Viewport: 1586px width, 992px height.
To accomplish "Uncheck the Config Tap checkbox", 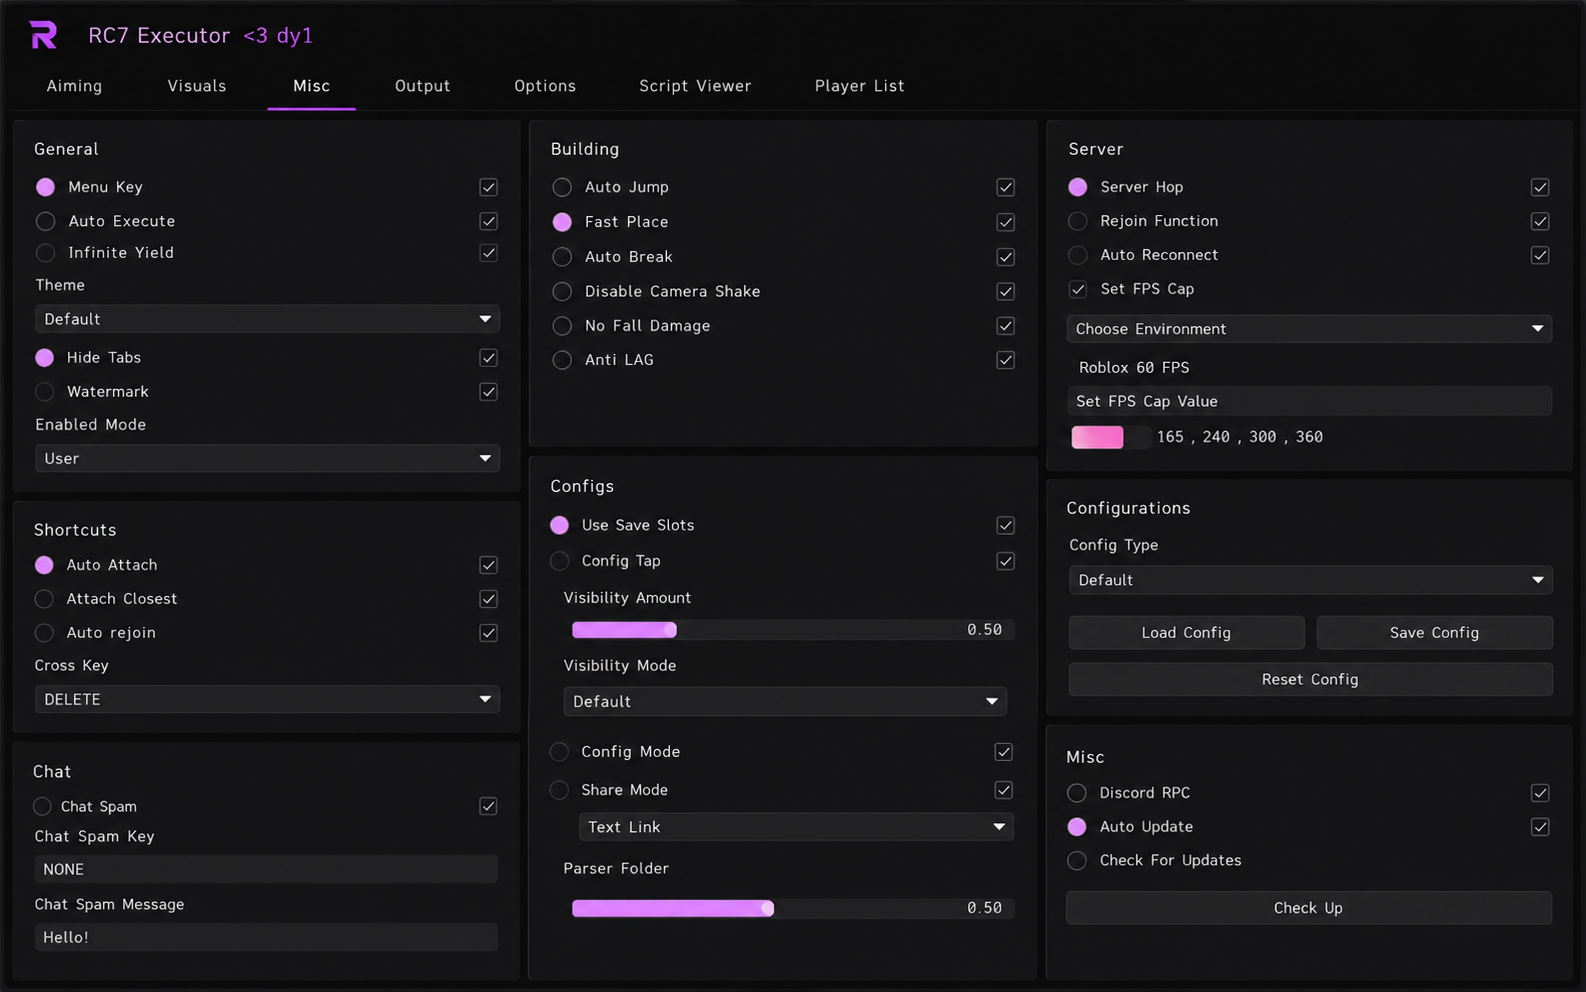I will 1006,561.
